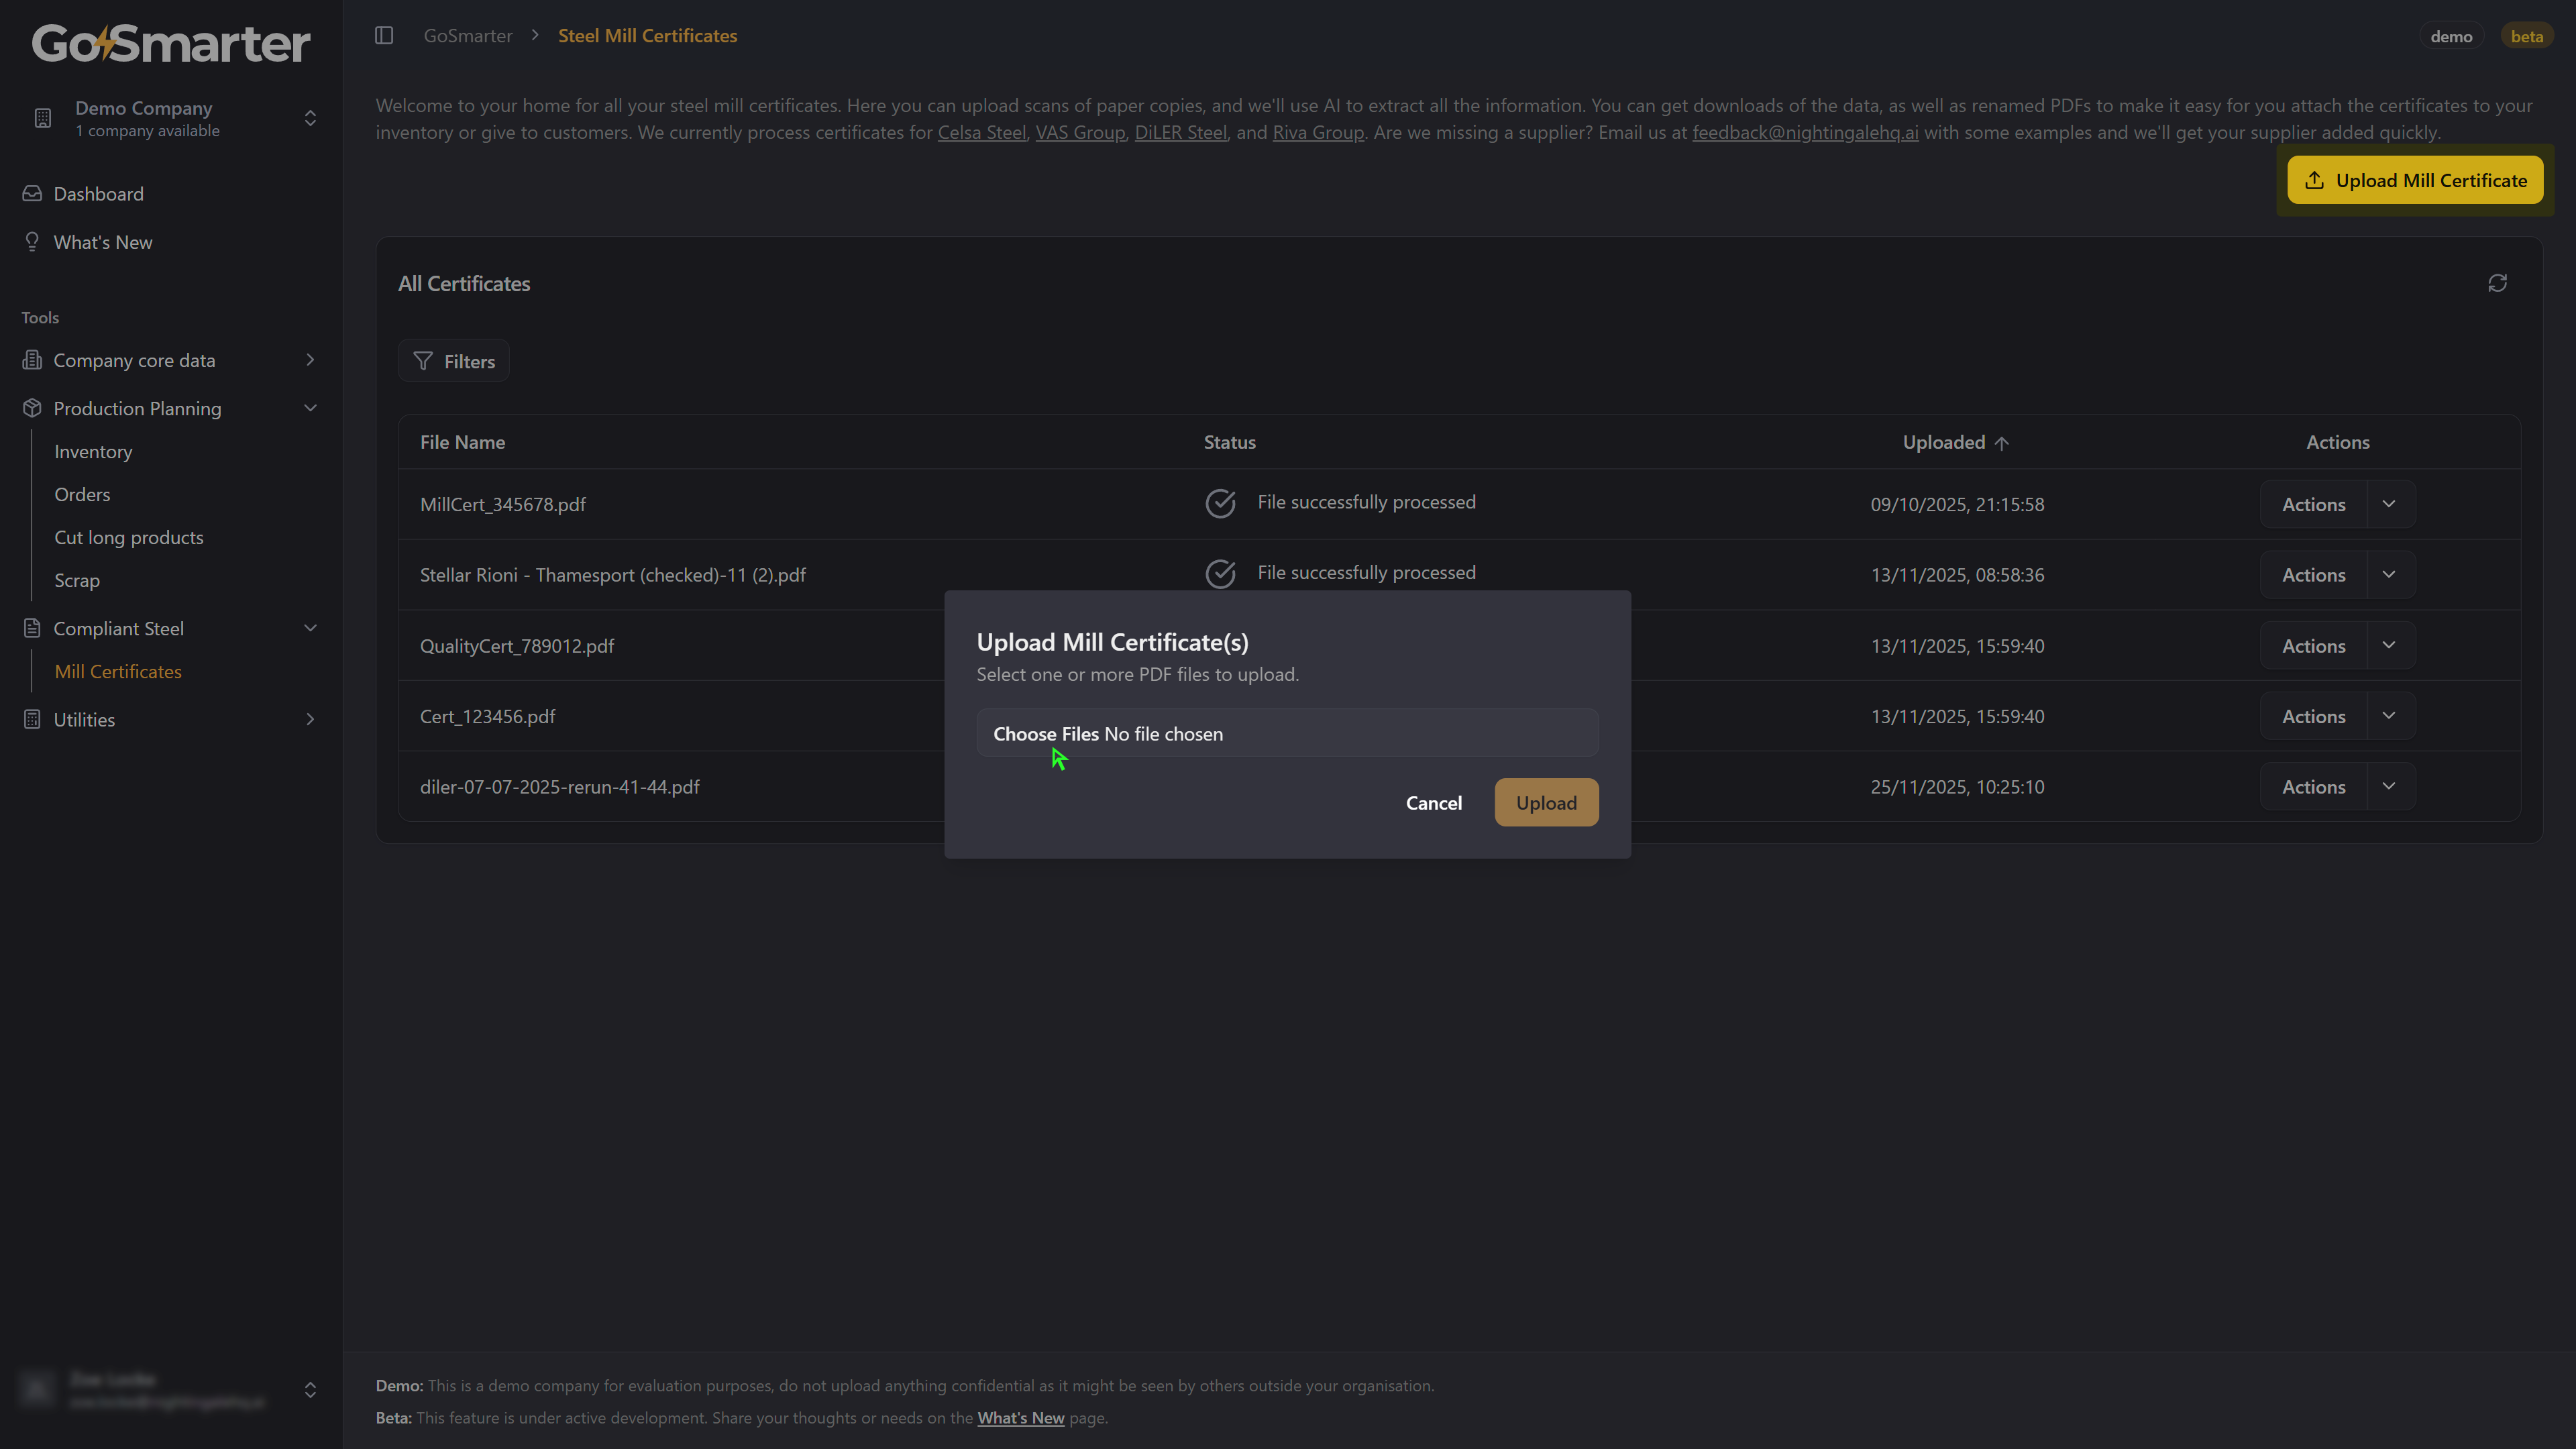Expand the Company core data section

coord(310,360)
